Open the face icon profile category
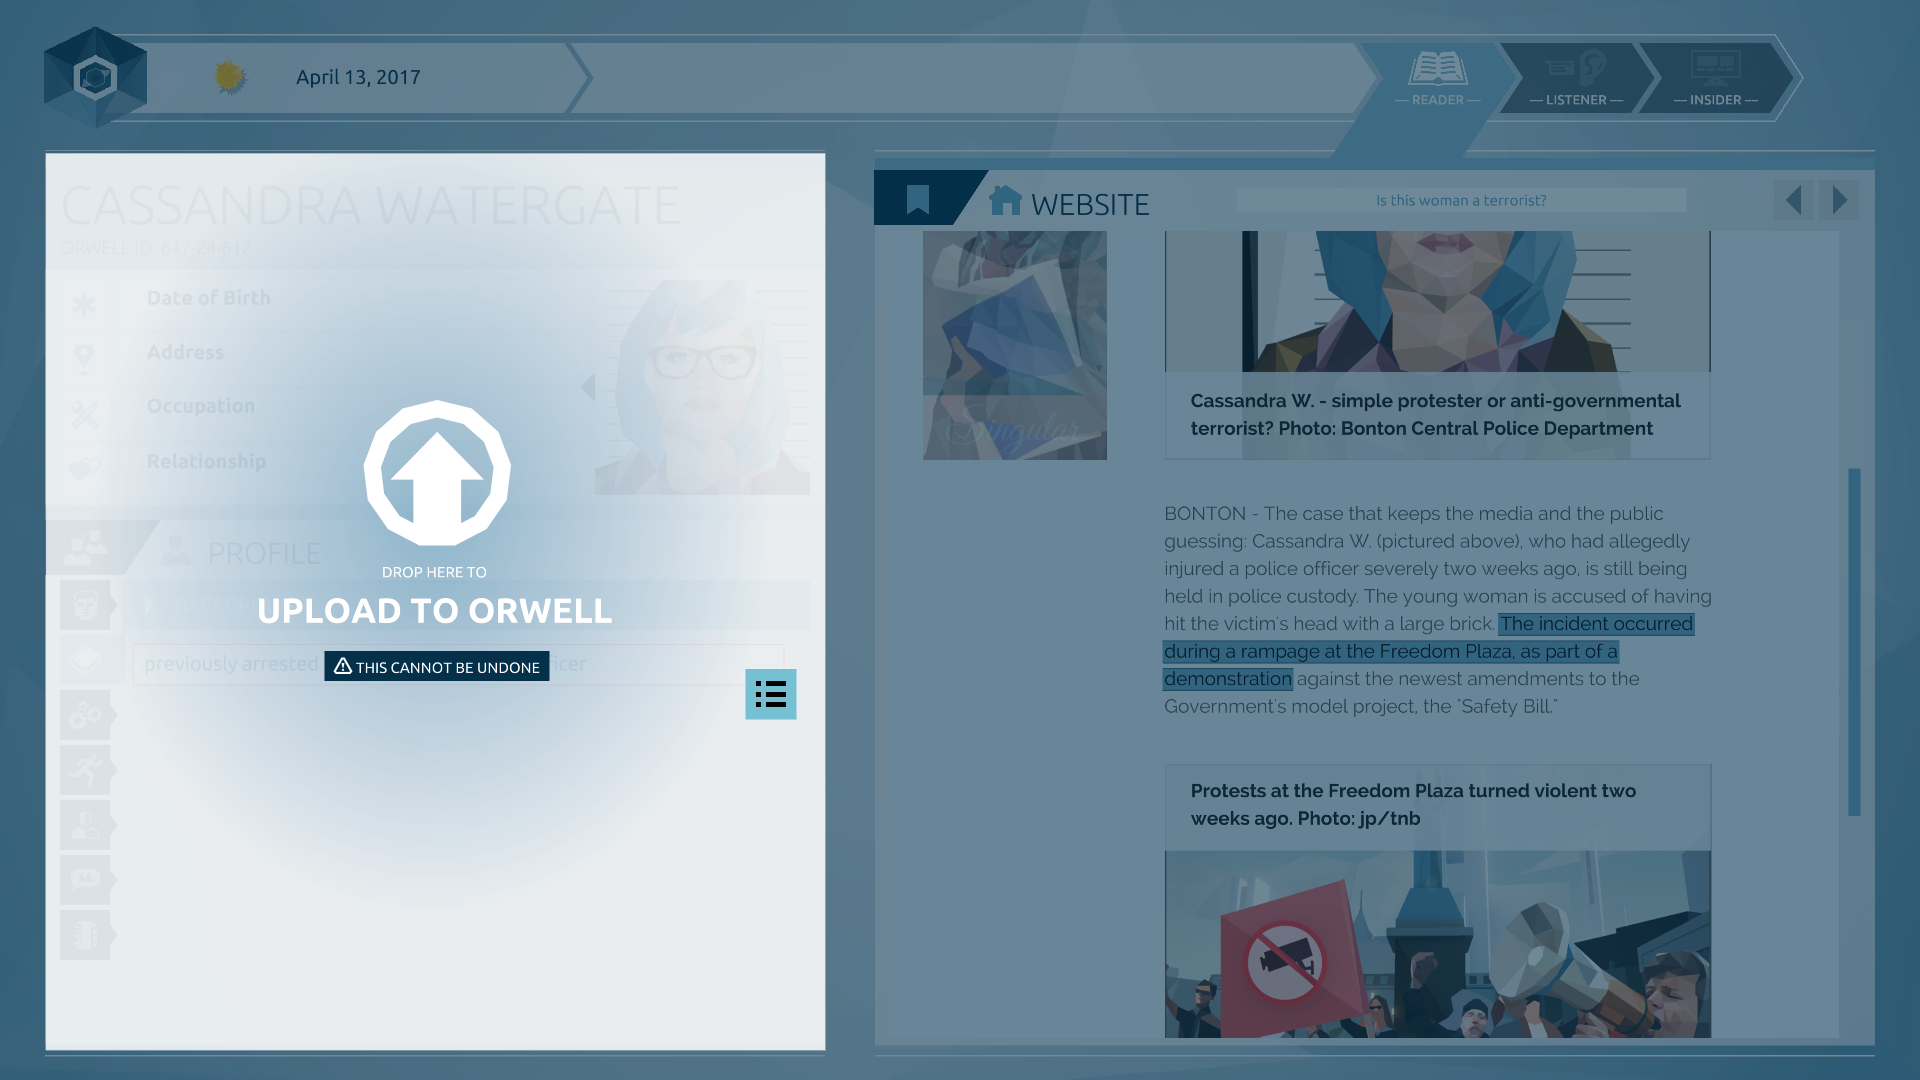This screenshot has height=1080, width=1920. pyautogui.click(x=85, y=605)
